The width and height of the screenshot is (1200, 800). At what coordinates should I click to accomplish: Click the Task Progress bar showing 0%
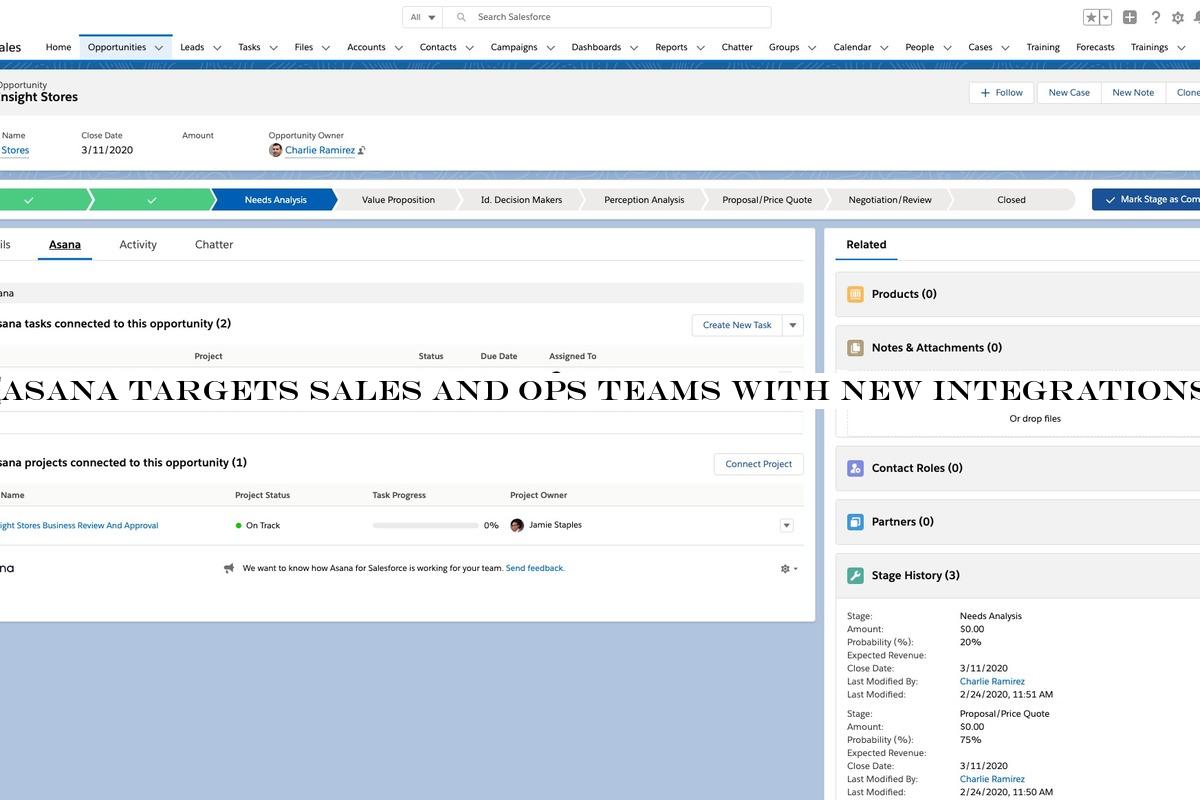point(425,526)
